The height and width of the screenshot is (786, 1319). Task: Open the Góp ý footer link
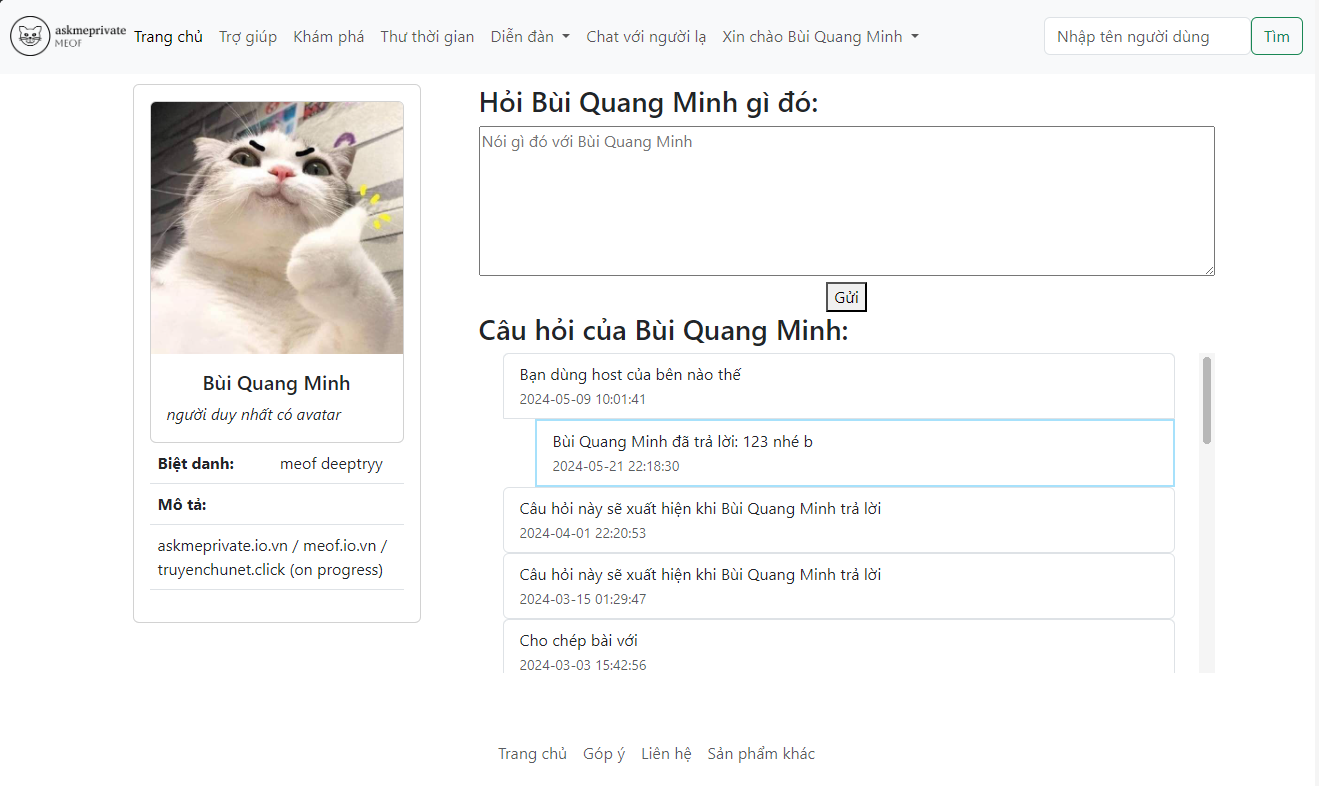point(604,754)
